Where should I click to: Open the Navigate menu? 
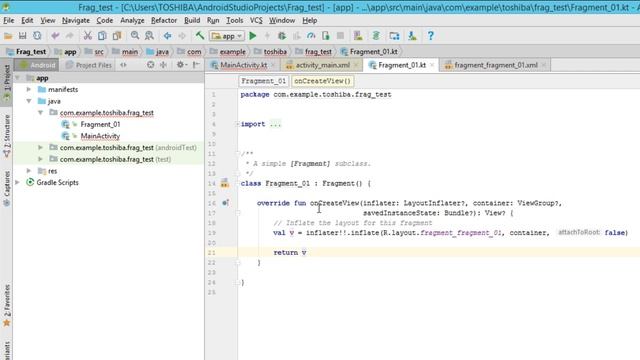[76, 20]
